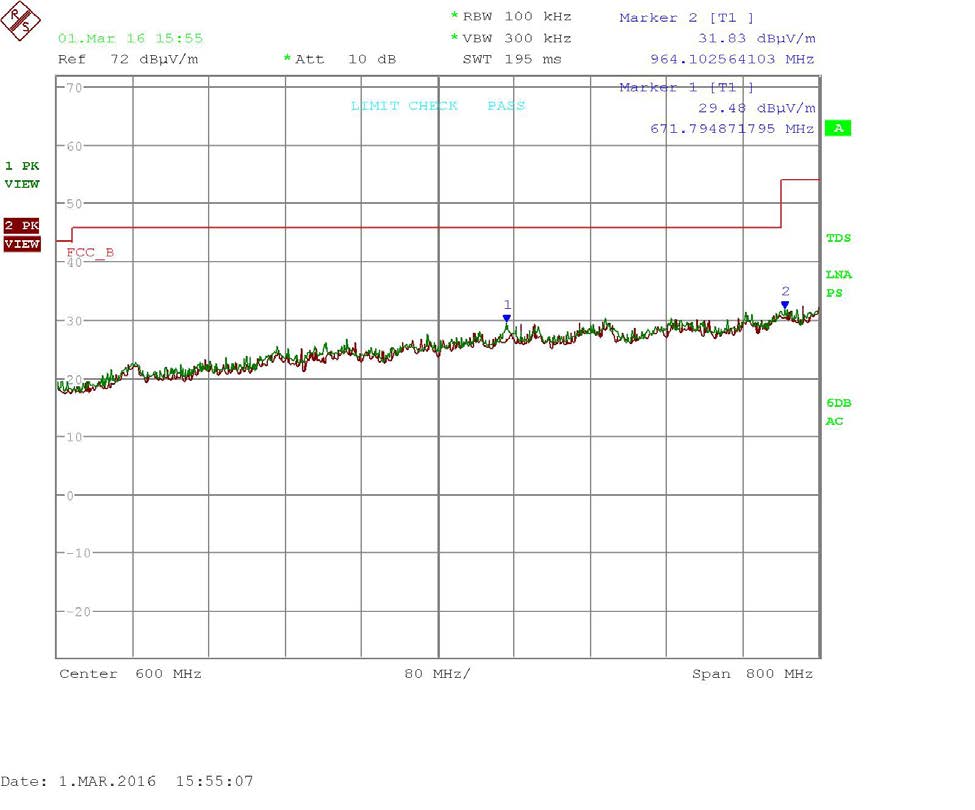Click the Ref 72 dBµV/m value
Screen dimensions: 975x810
[128, 59]
